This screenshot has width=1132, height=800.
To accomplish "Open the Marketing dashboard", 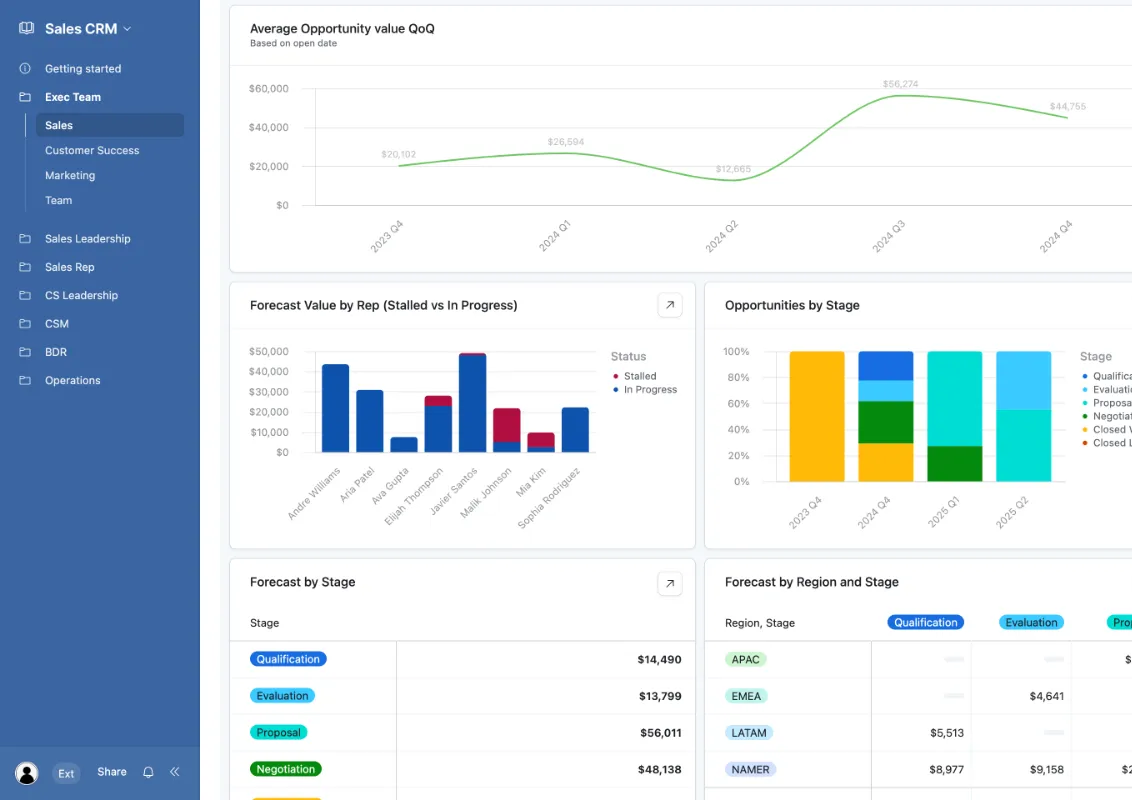I will (x=70, y=175).
